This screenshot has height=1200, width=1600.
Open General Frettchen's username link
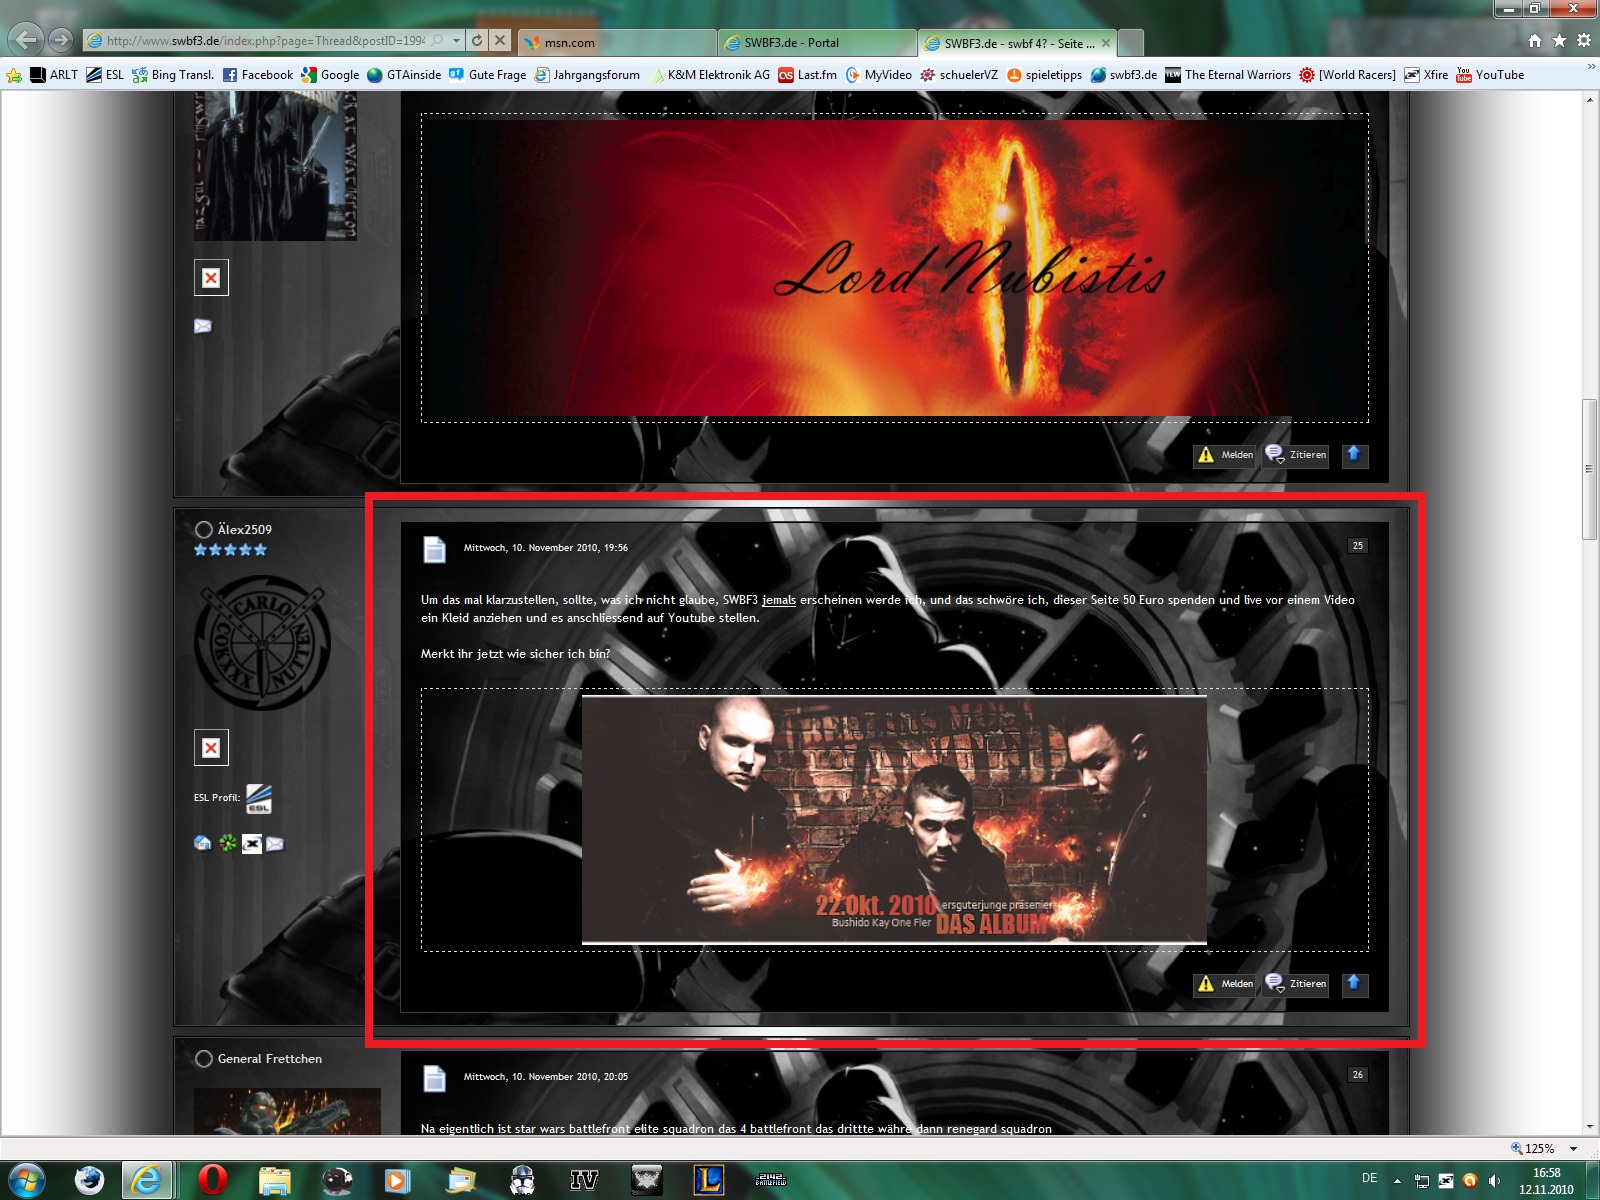tap(270, 1059)
